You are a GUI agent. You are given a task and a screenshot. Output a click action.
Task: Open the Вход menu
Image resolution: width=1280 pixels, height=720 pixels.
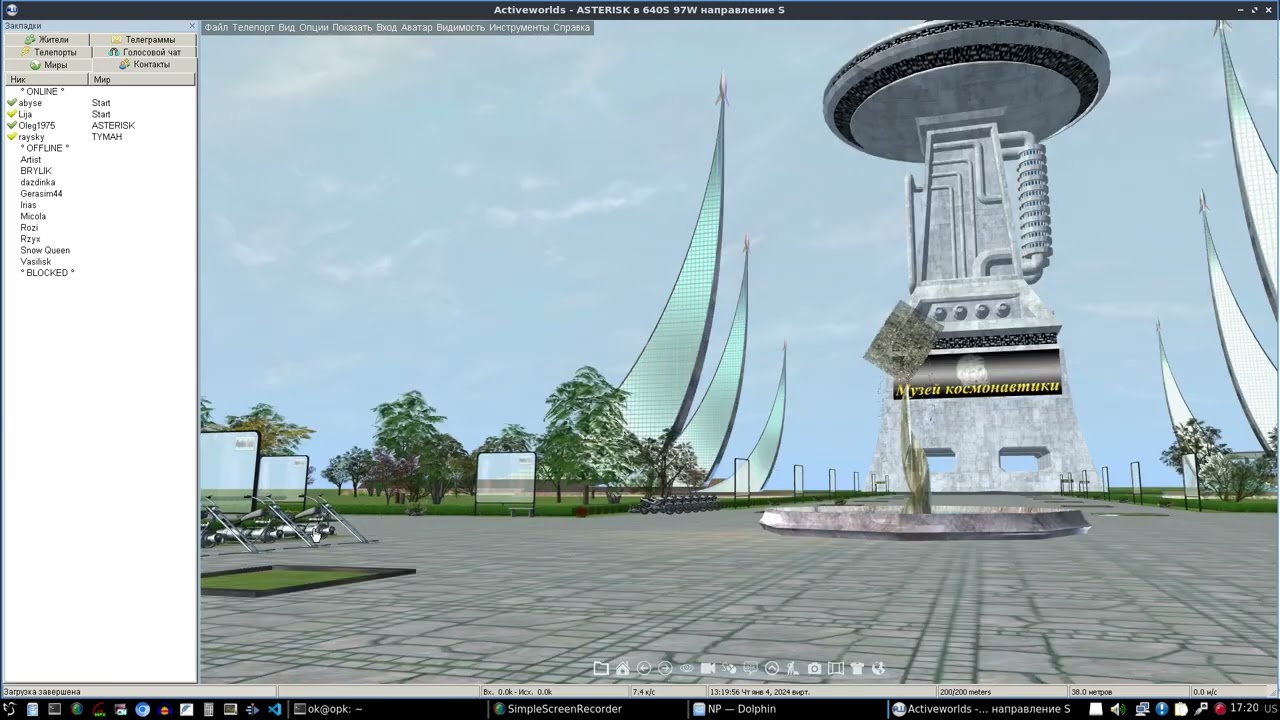386,27
